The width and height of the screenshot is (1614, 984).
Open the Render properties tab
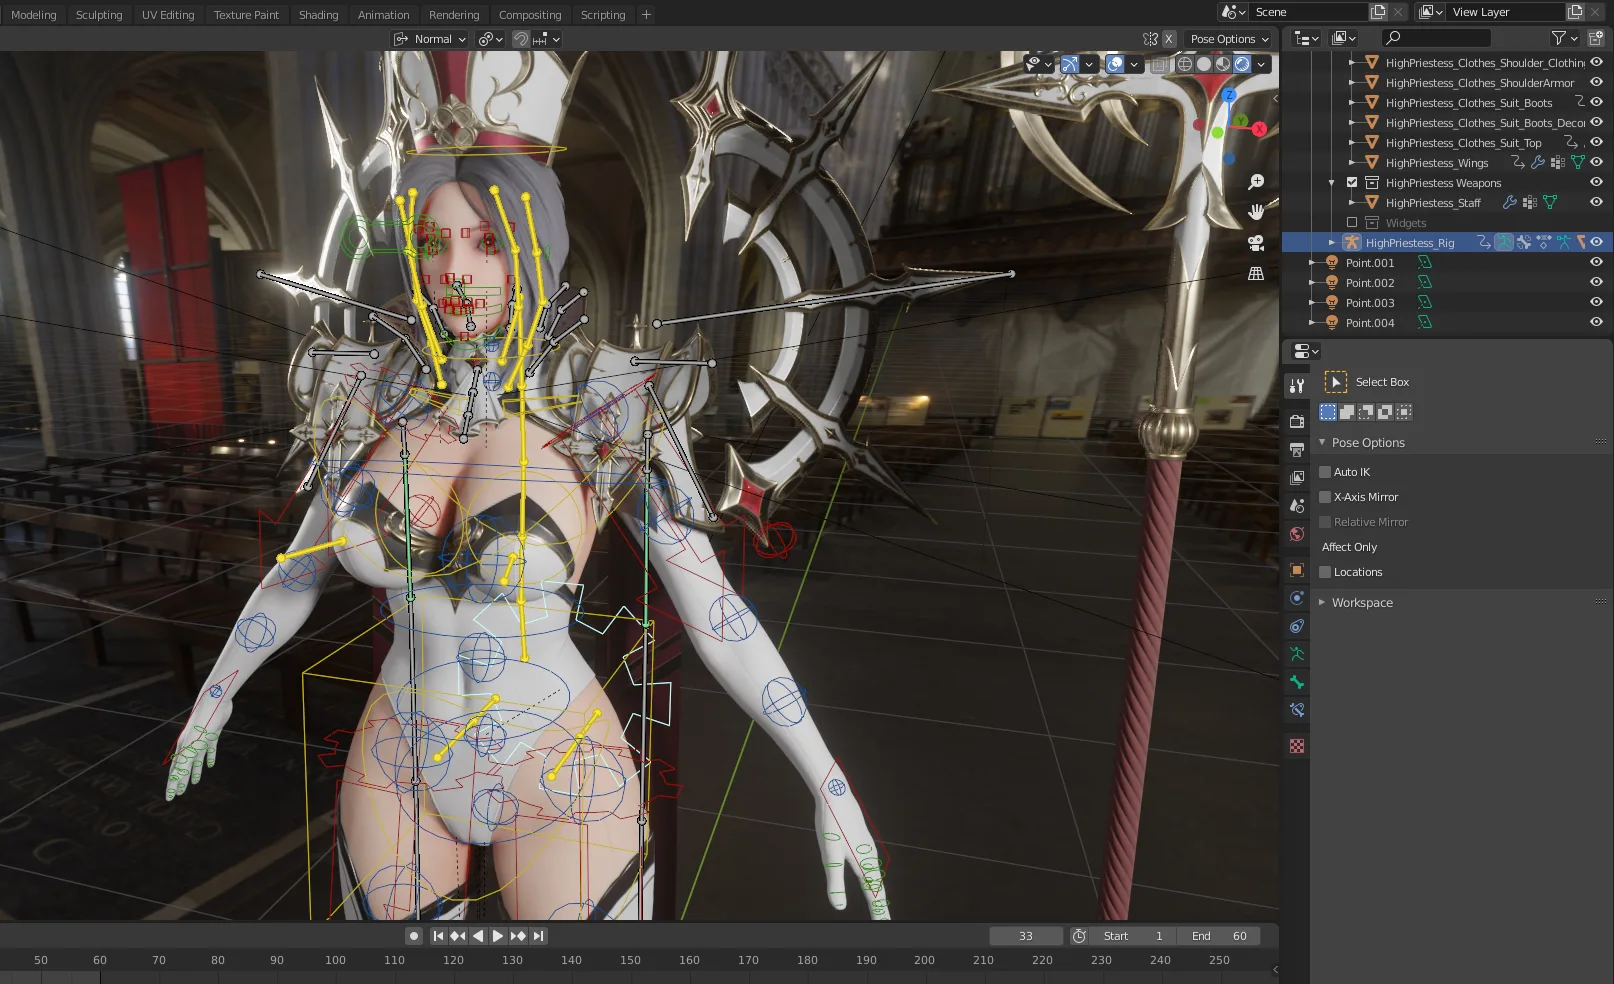pyautogui.click(x=1297, y=421)
